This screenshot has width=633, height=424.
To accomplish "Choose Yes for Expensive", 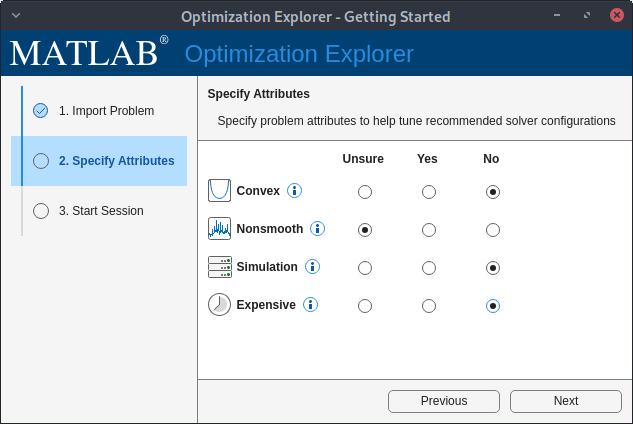I will [429, 306].
